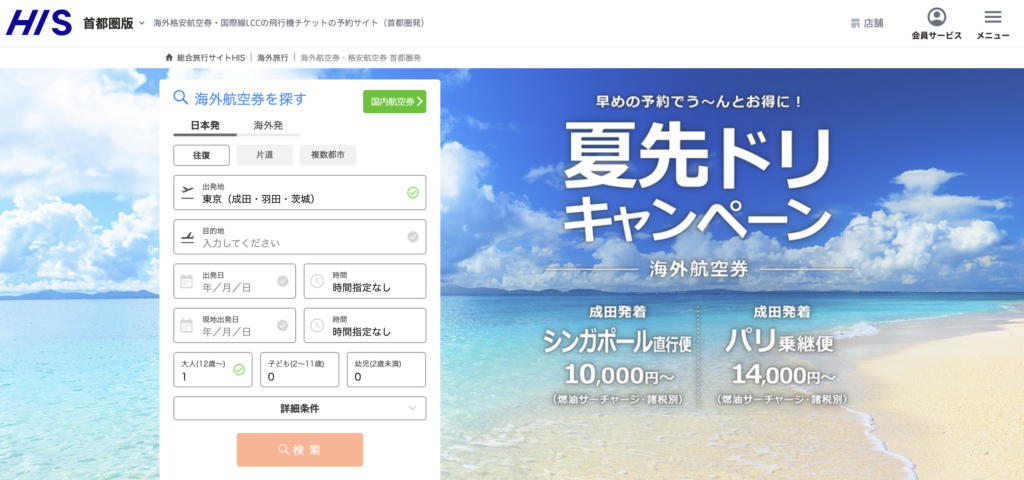Open the 出発日 時間 time dropdown

point(365,281)
